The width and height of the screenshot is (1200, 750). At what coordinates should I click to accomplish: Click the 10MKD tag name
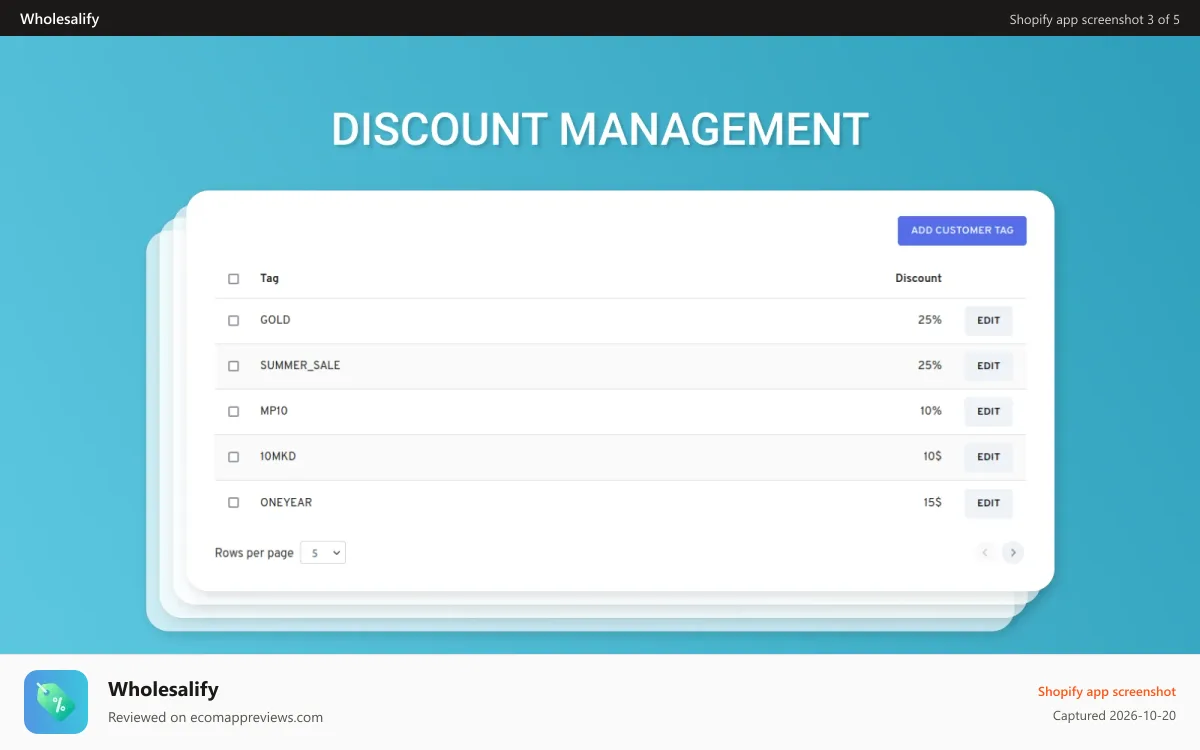point(278,456)
